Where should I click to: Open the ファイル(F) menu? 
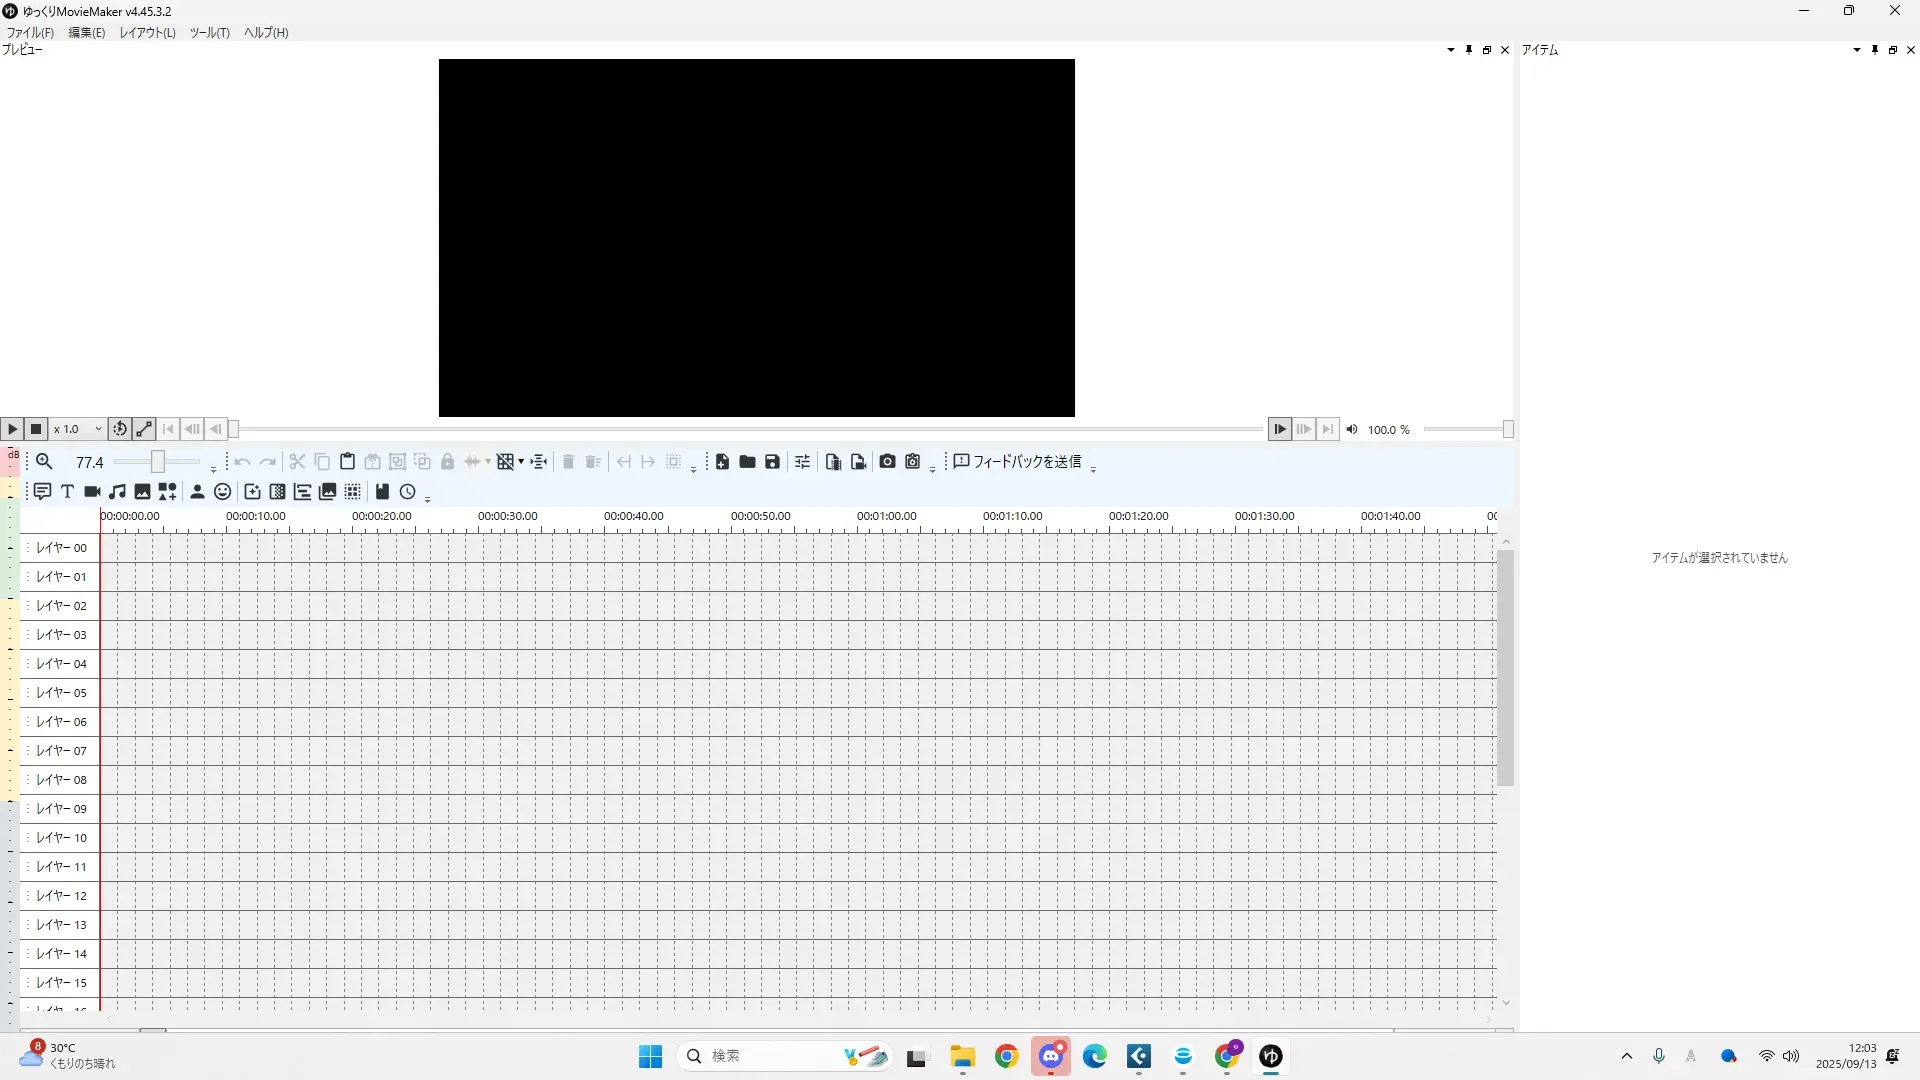point(30,33)
